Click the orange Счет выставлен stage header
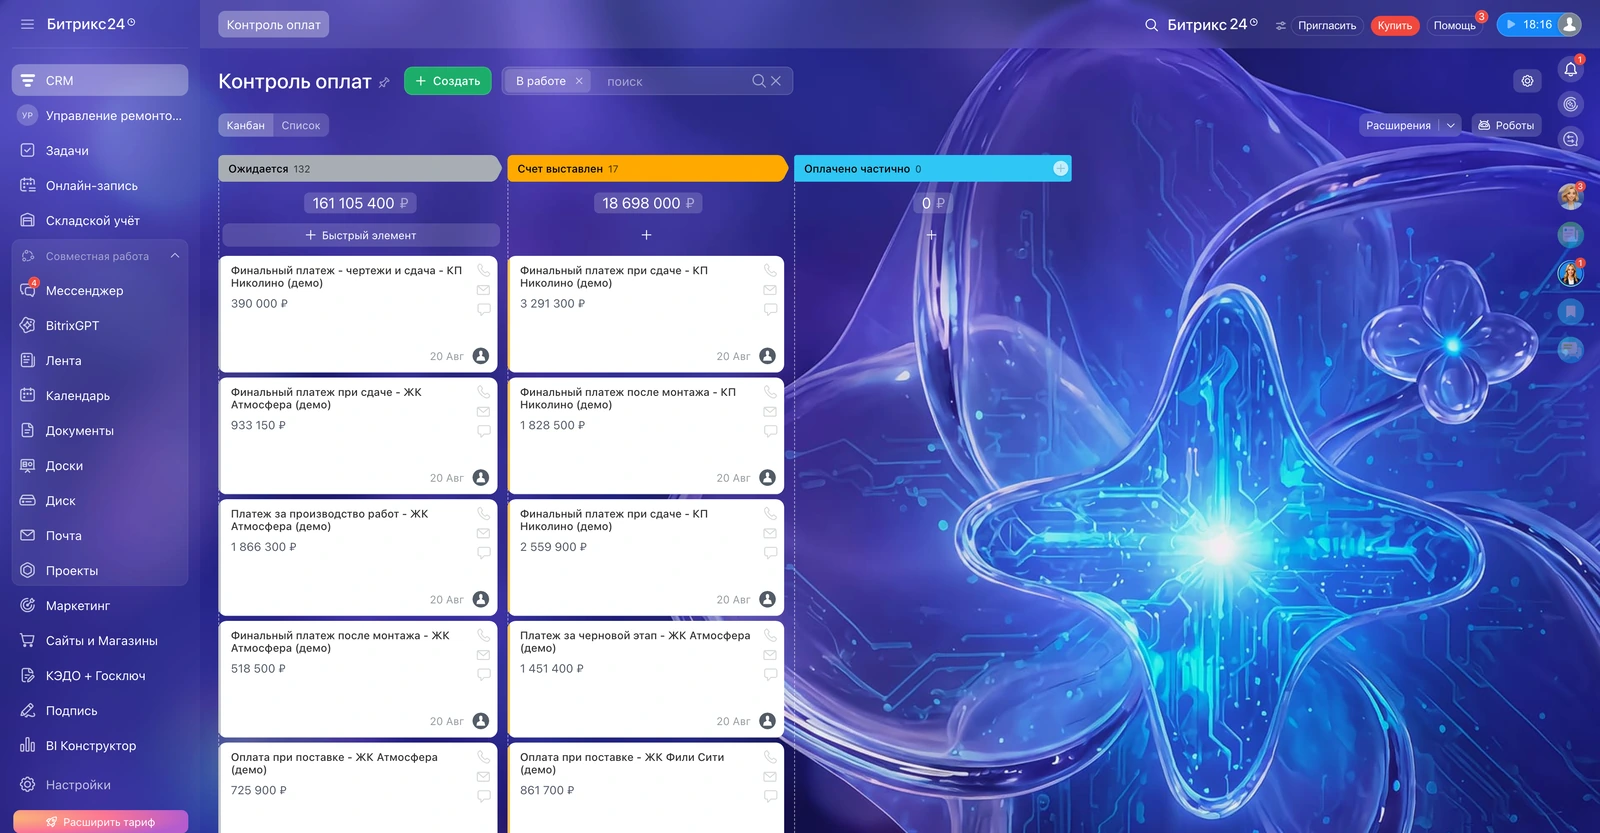The height and width of the screenshot is (833, 1600). coord(647,169)
